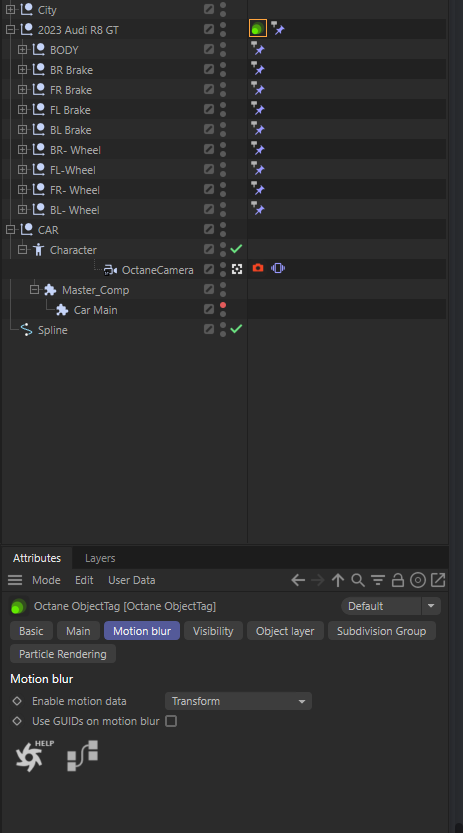This screenshot has height=833, width=463.
Task: Open the Main properties tab
Action: tap(78, 631)
